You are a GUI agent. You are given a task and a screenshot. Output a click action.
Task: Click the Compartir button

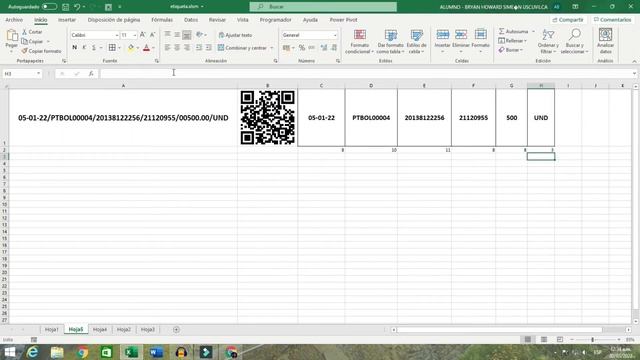tap(568, 20)
